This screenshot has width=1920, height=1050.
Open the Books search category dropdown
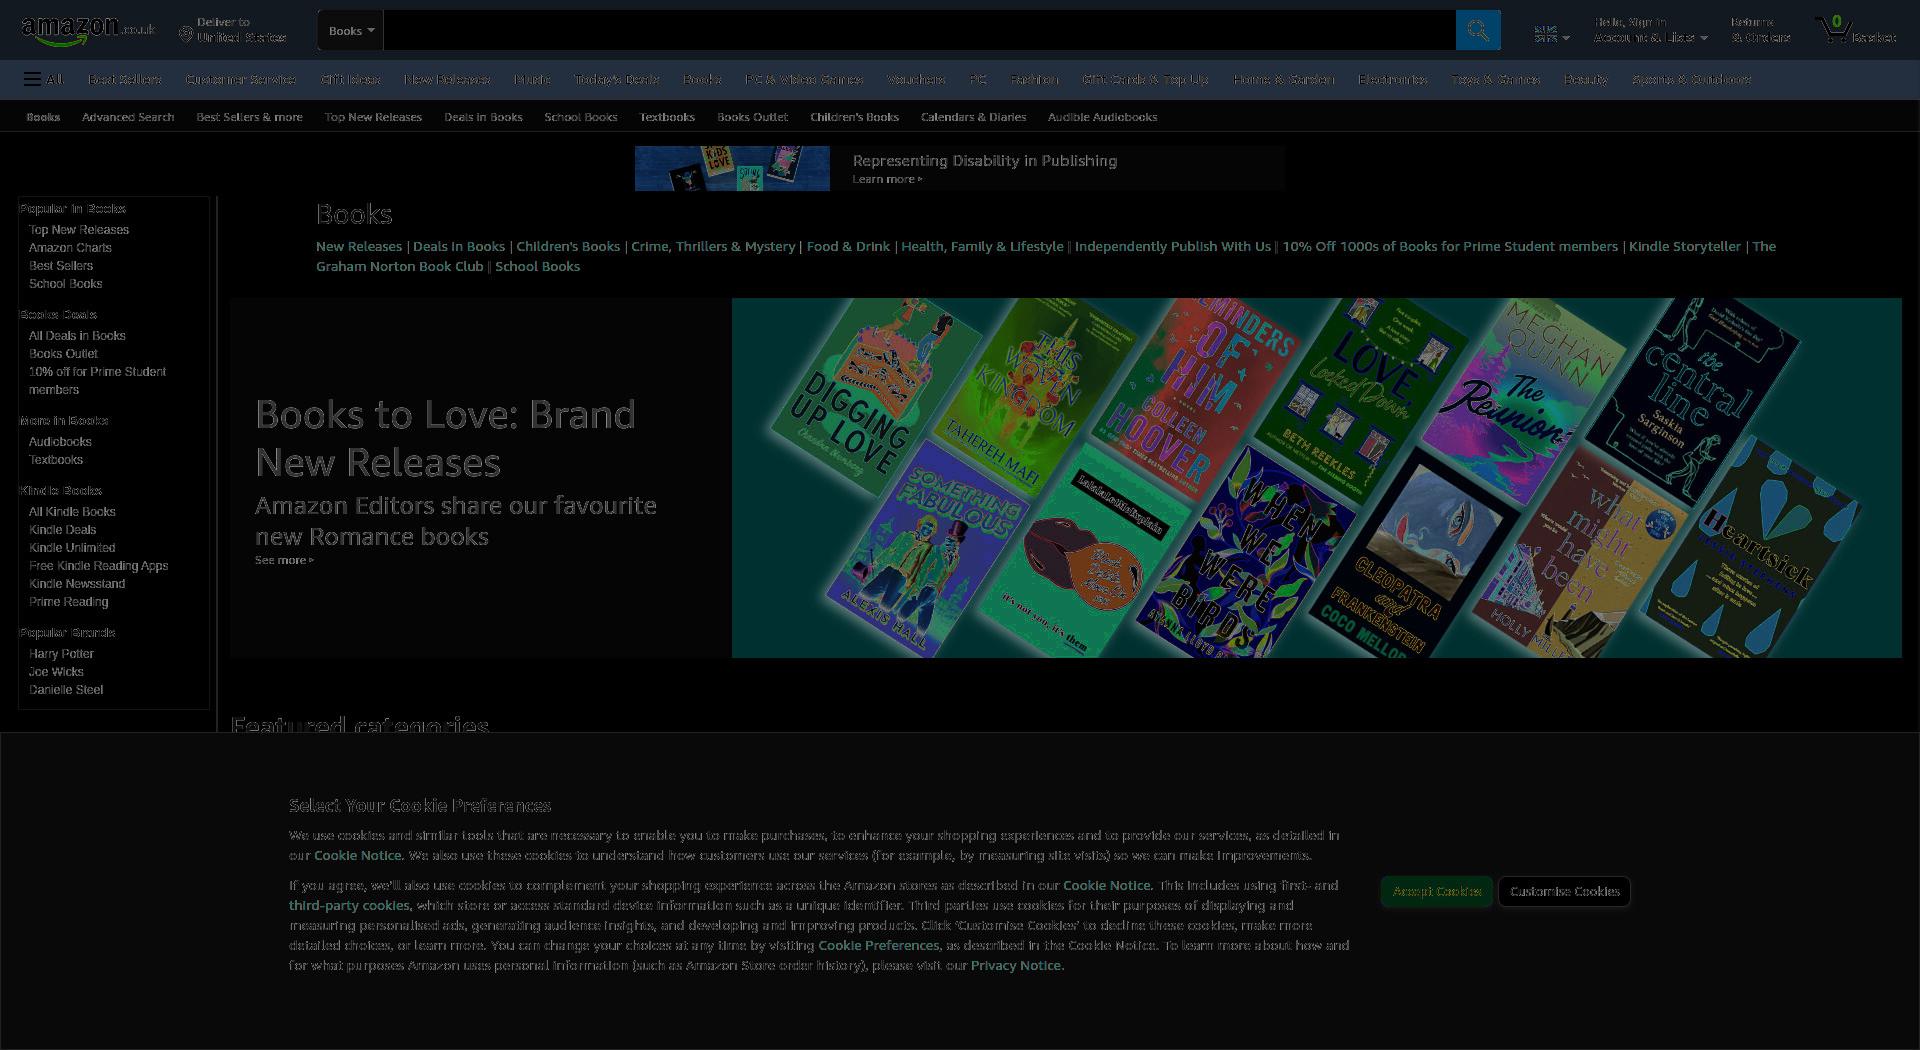point(350,30)
